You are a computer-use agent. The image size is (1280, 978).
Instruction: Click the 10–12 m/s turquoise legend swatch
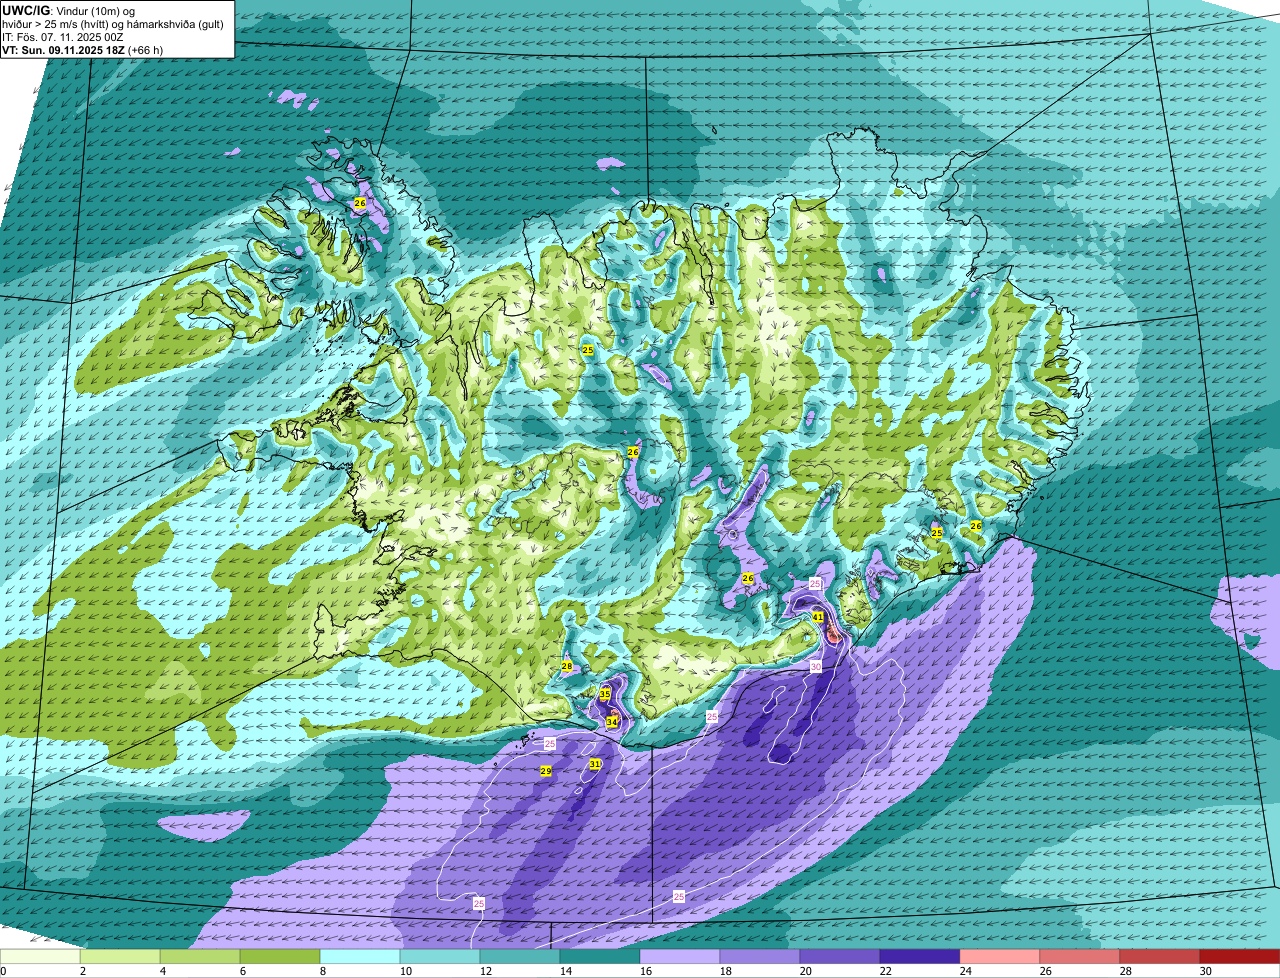(440, 956)
